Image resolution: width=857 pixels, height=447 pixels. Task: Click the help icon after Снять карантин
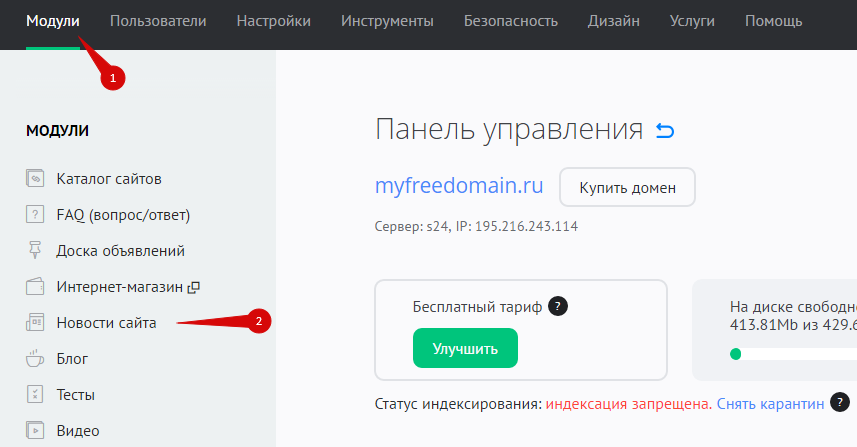pyautogui.click(x=839, y=403)
